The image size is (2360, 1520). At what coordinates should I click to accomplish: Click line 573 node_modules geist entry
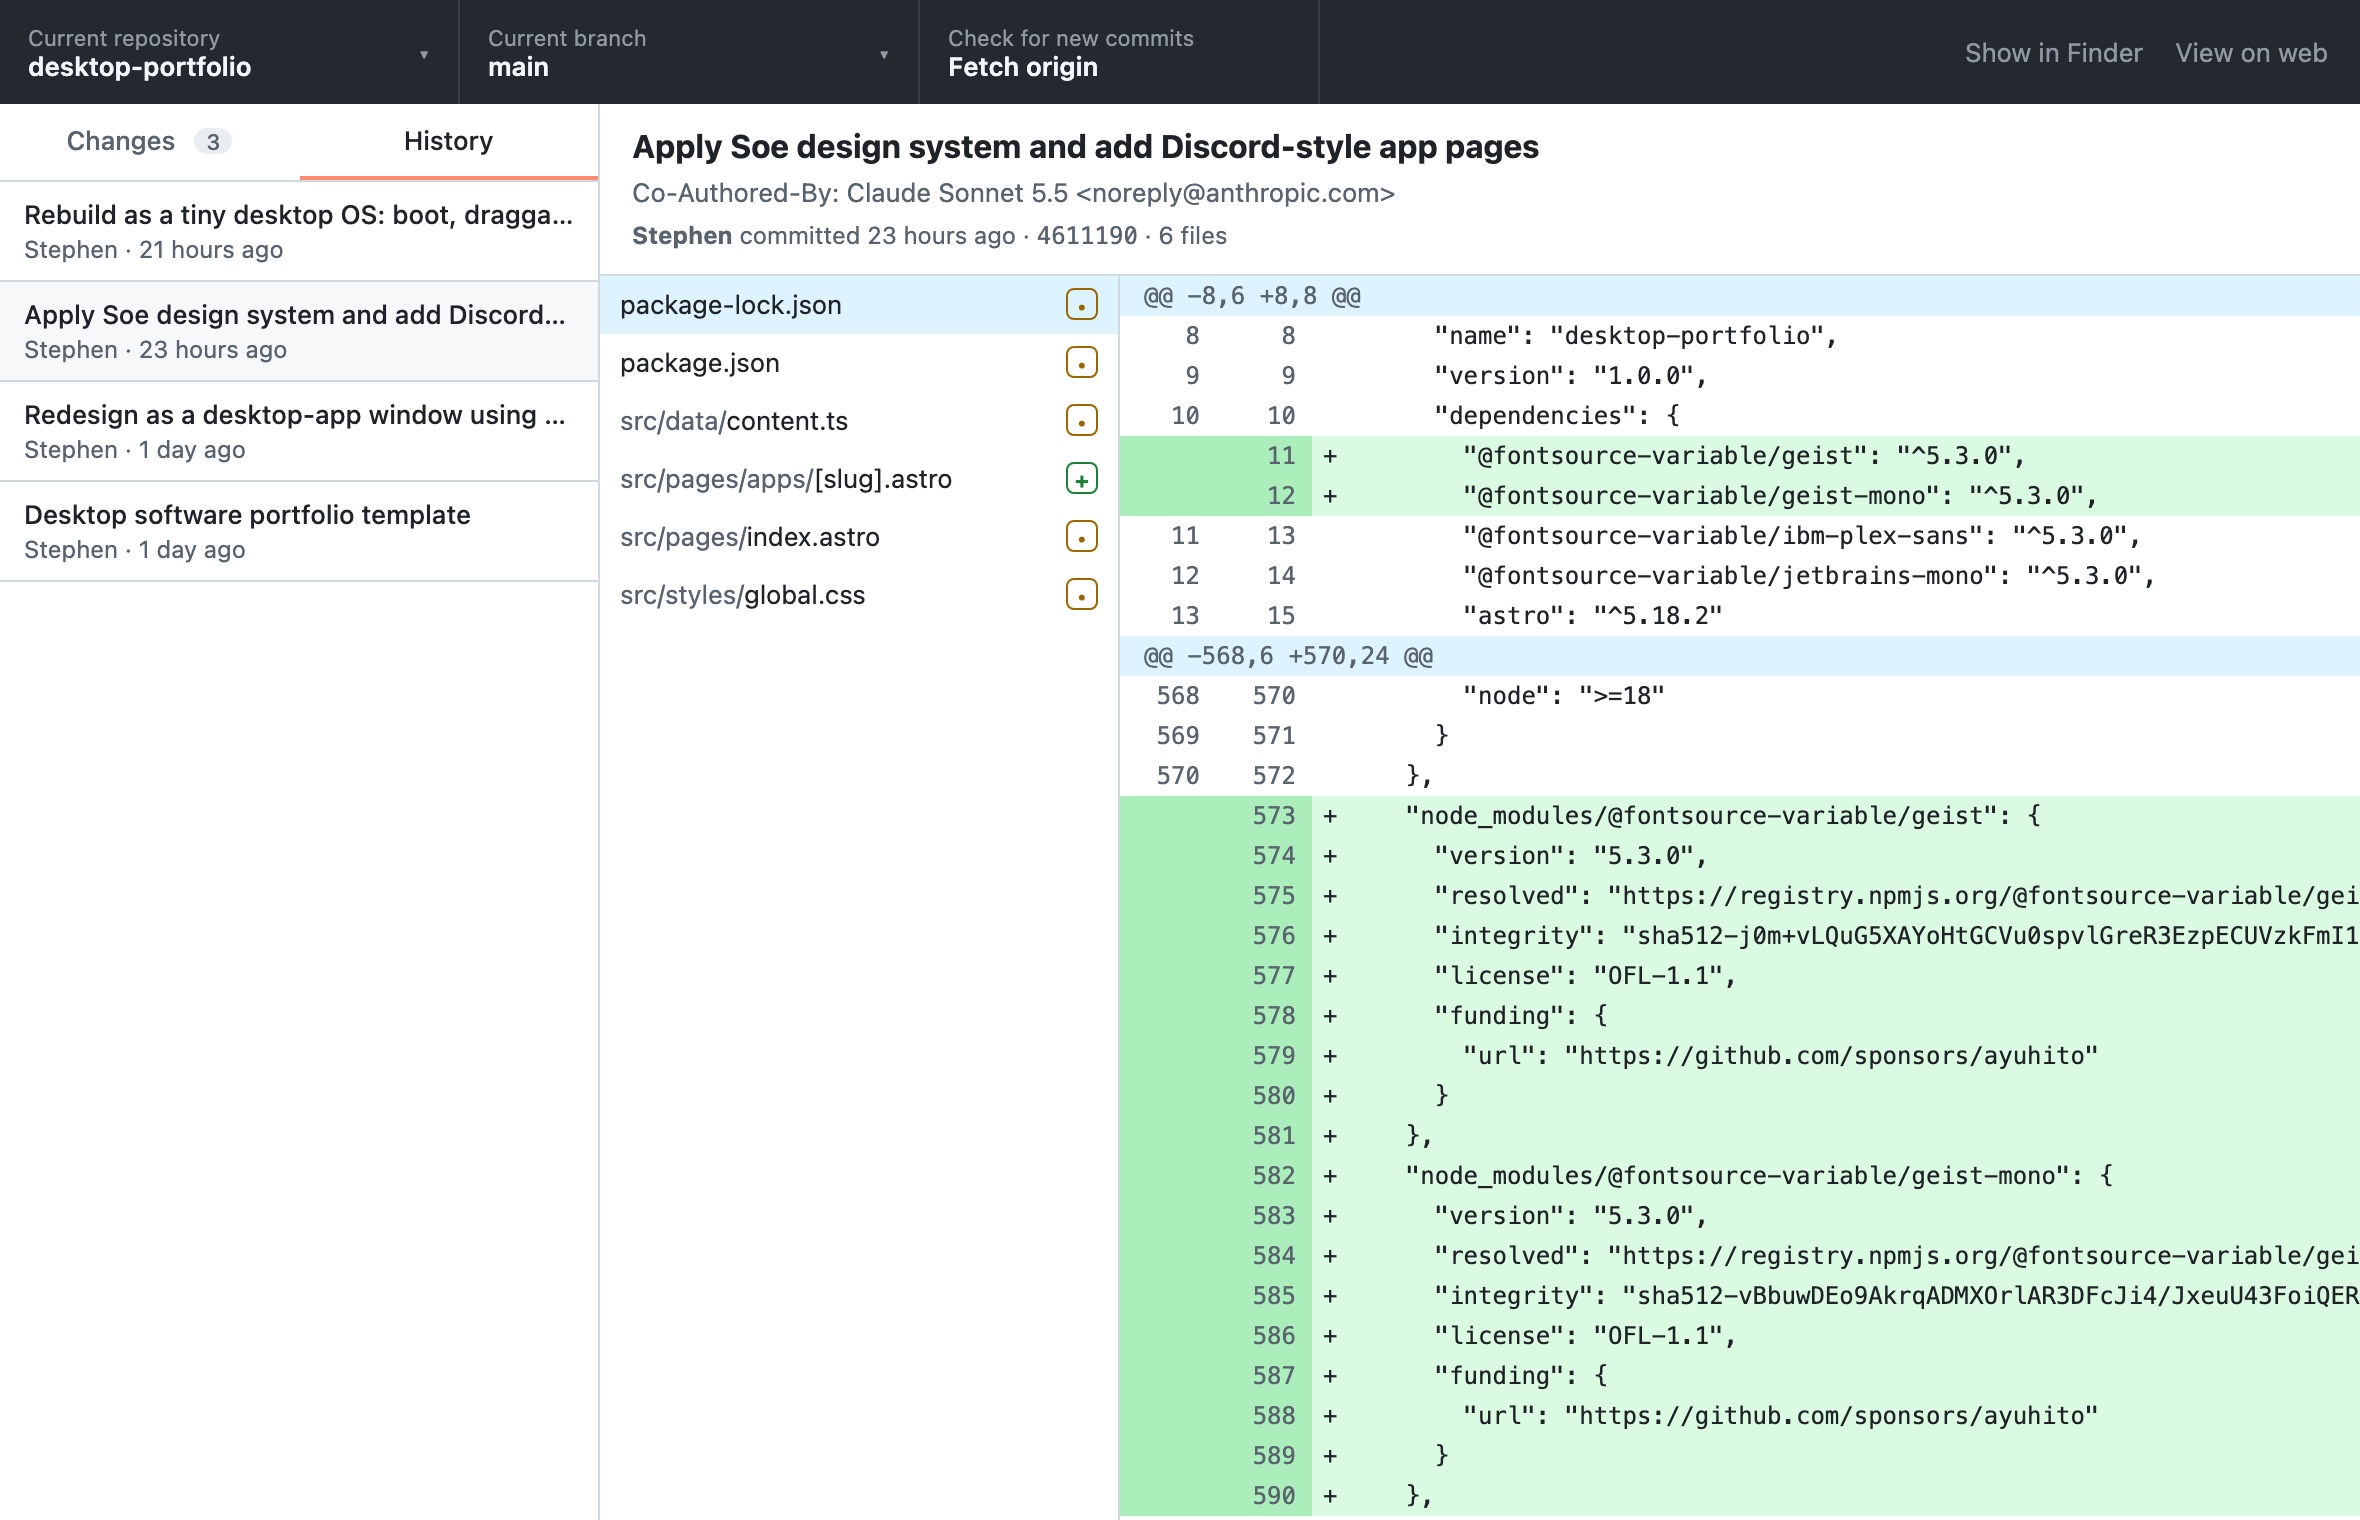(1739, 816)
